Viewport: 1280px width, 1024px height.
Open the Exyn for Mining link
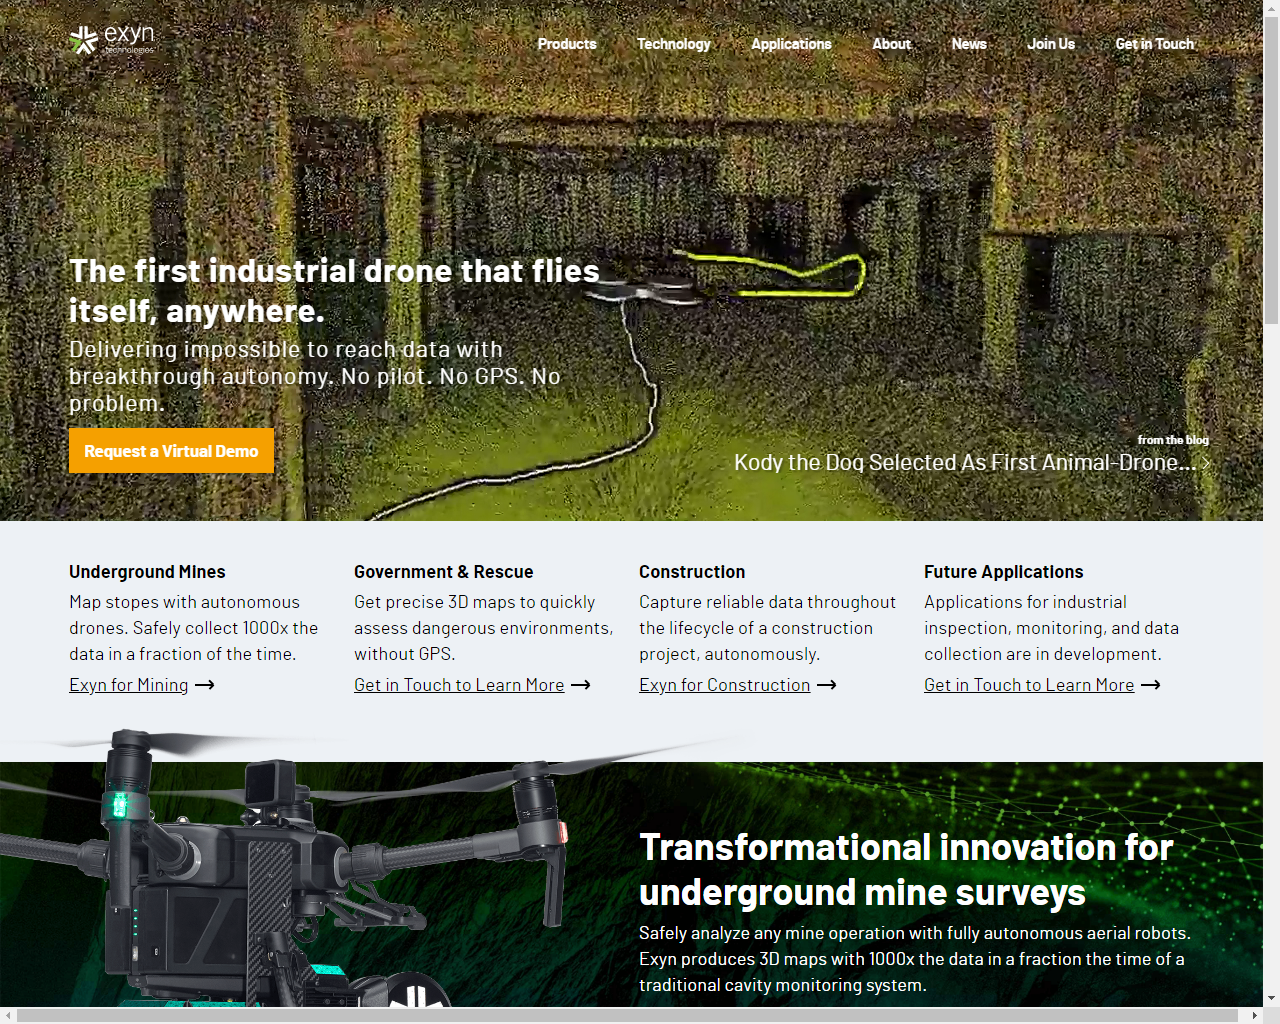coord(129,685)
